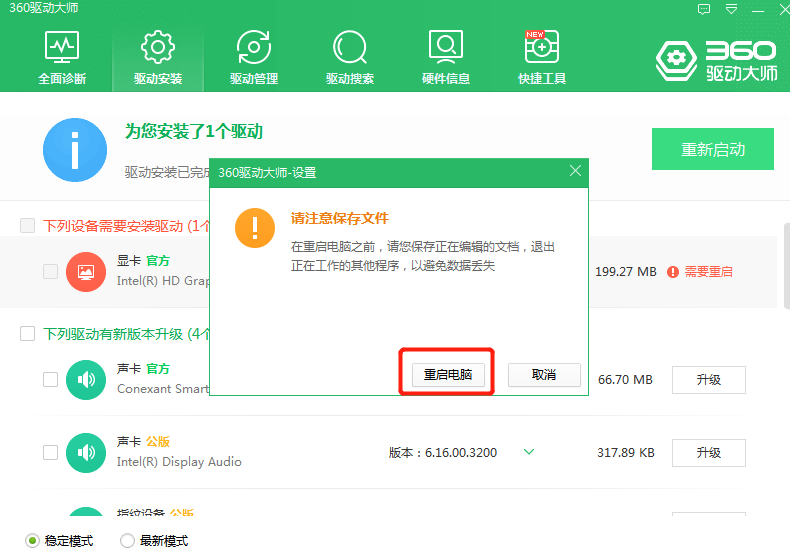Screen dimensions: 790x552
Task: Open the 驱动管理 management icon
Action: [253, 46]
